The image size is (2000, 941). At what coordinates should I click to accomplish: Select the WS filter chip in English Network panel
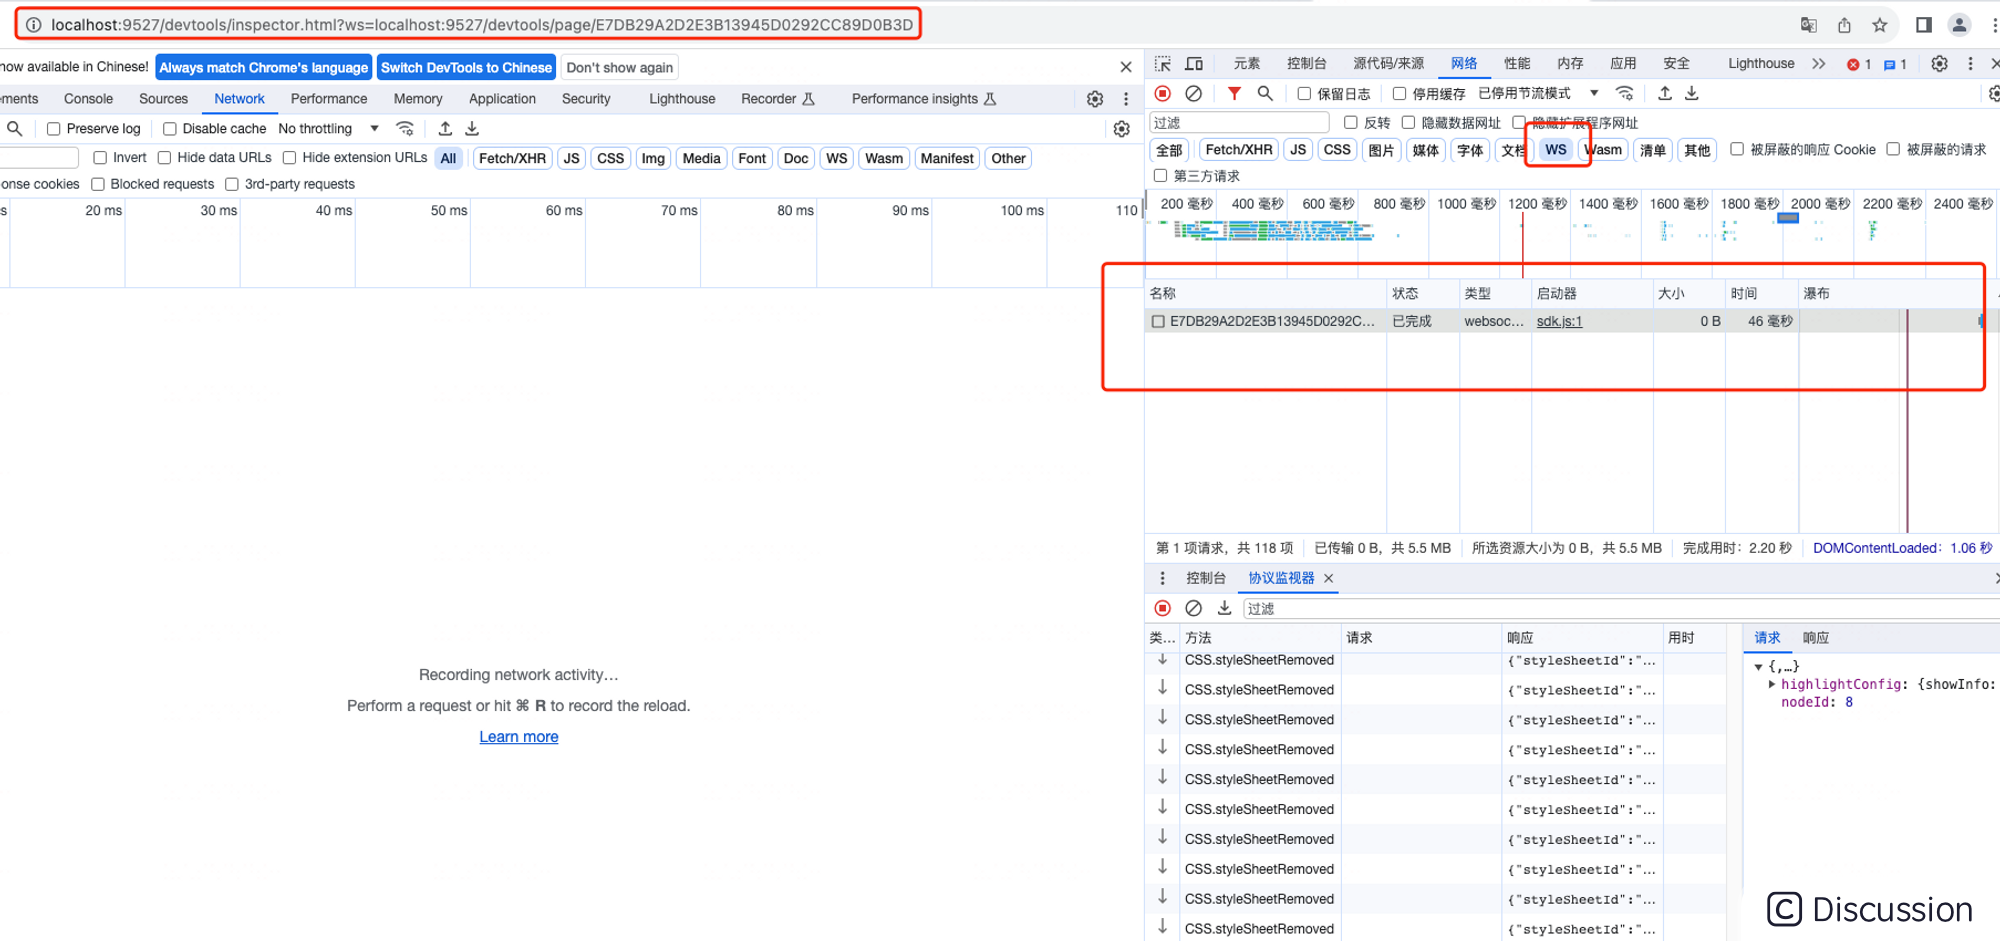click(x=837, y=158)
